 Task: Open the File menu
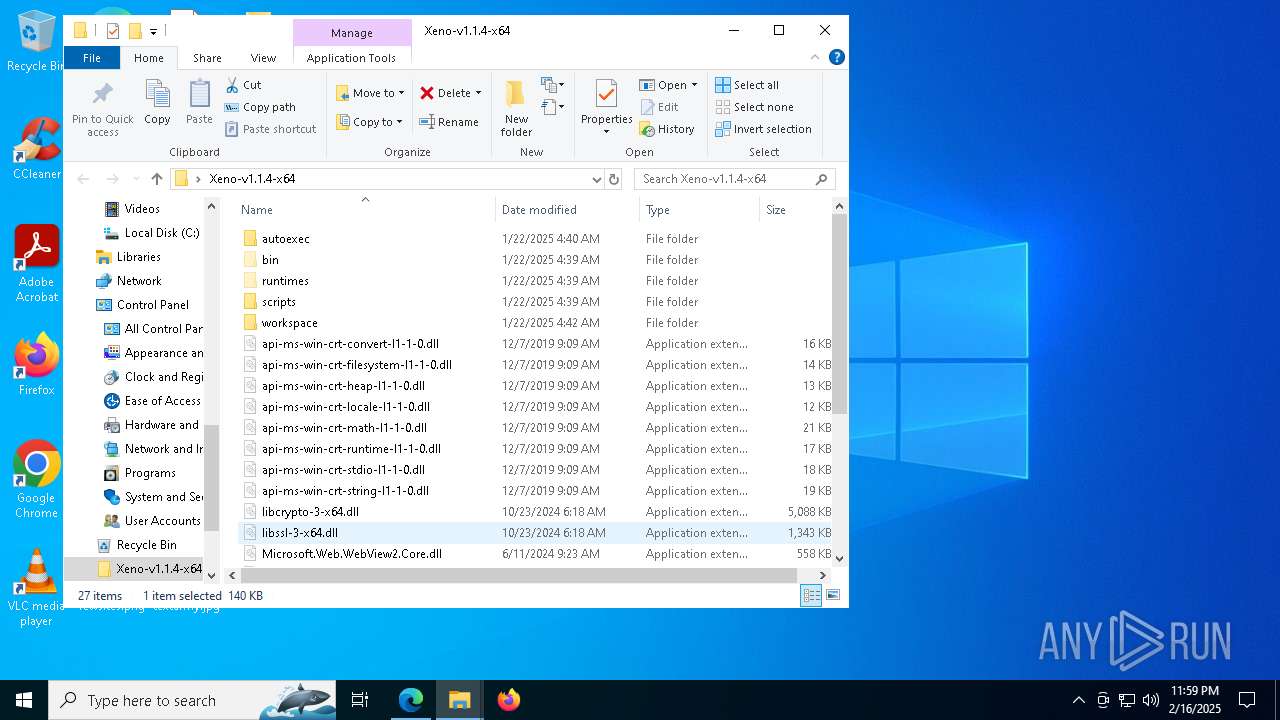(x=91, y=58)
